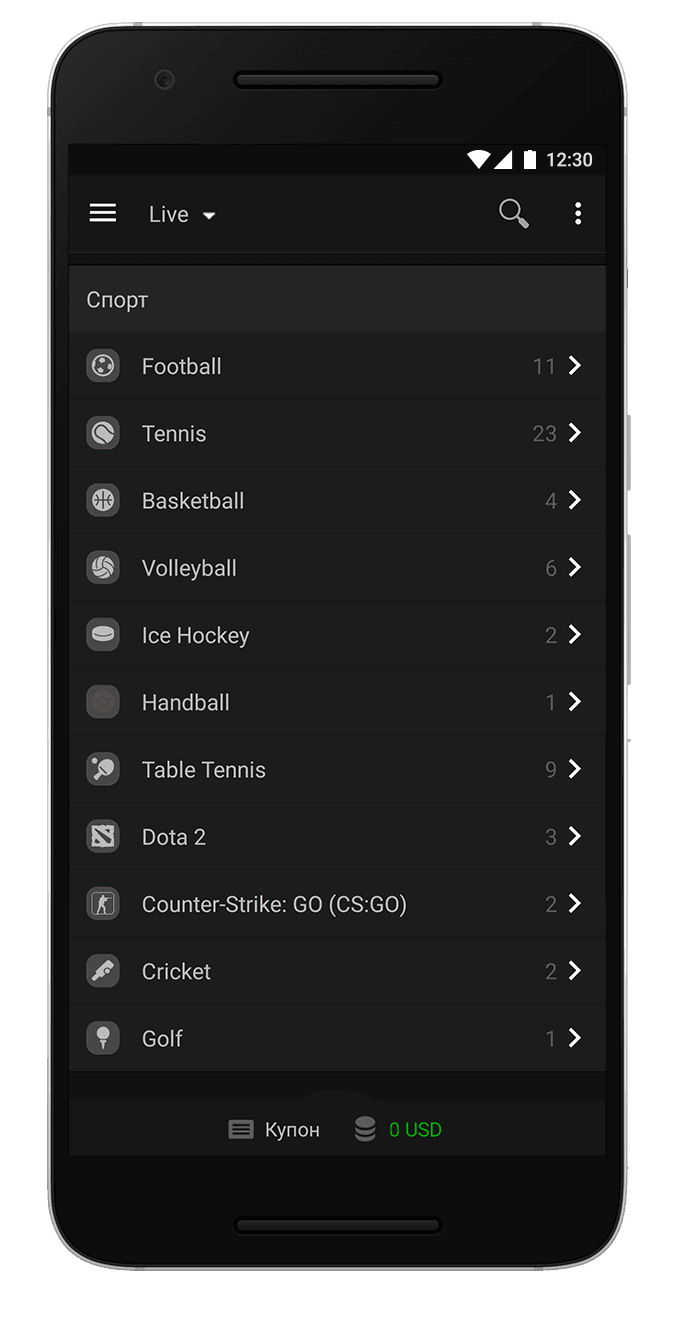Tap the Ice Hockey puck icon

(103, 635)
